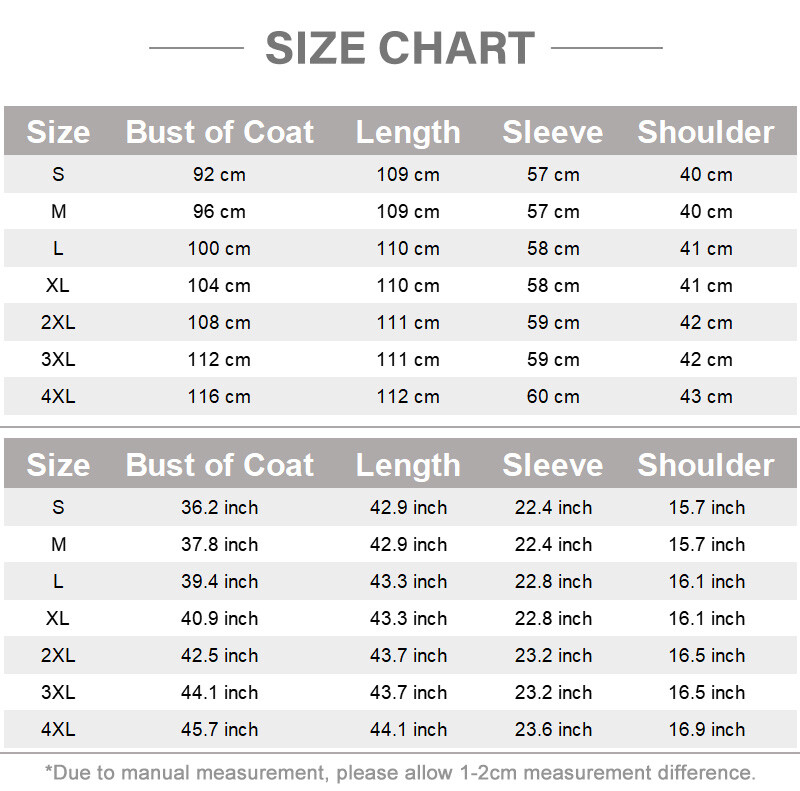Click the 40.9 inch bust value
This screenshot has height=791, width=800.
click(219, 619)
